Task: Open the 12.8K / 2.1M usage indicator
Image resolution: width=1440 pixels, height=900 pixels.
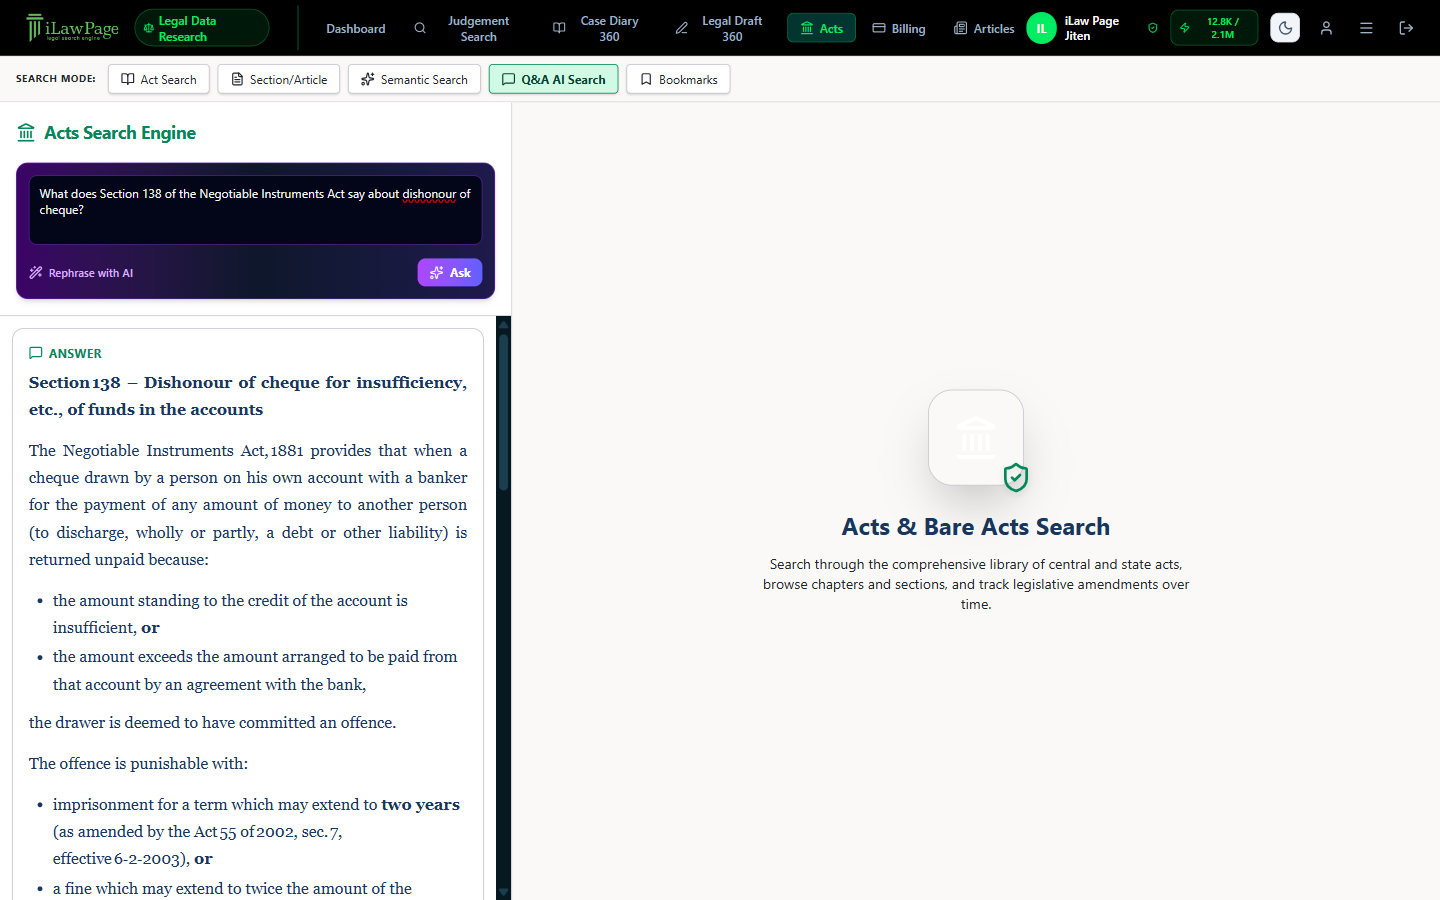Action: pyautogui.click(x=1214, y=28)
